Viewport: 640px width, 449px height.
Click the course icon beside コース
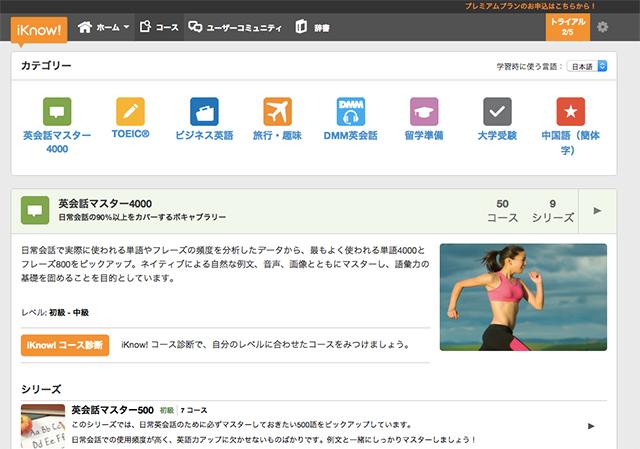(145, 27)
